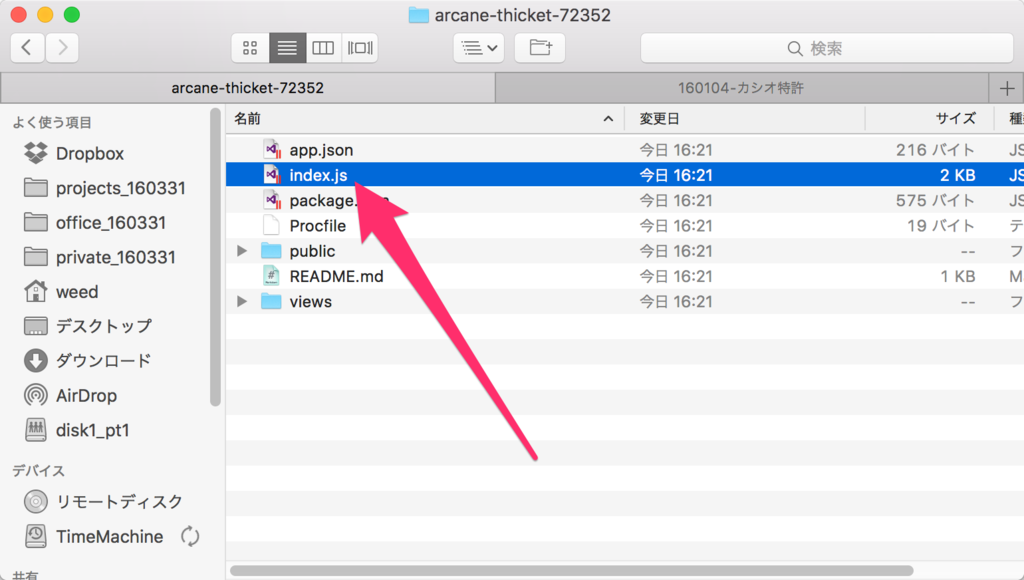Open AirDrop in the sidebar

pyautogui.click(x=70, y=396)
